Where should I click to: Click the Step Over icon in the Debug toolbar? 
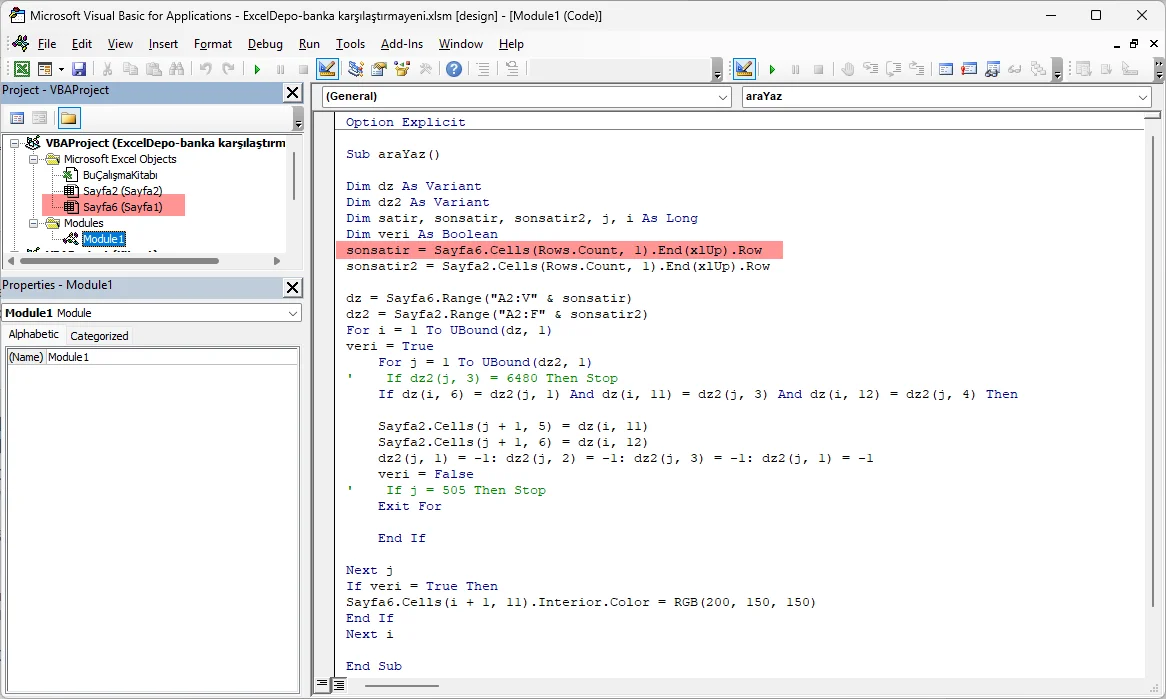point(894,69)
